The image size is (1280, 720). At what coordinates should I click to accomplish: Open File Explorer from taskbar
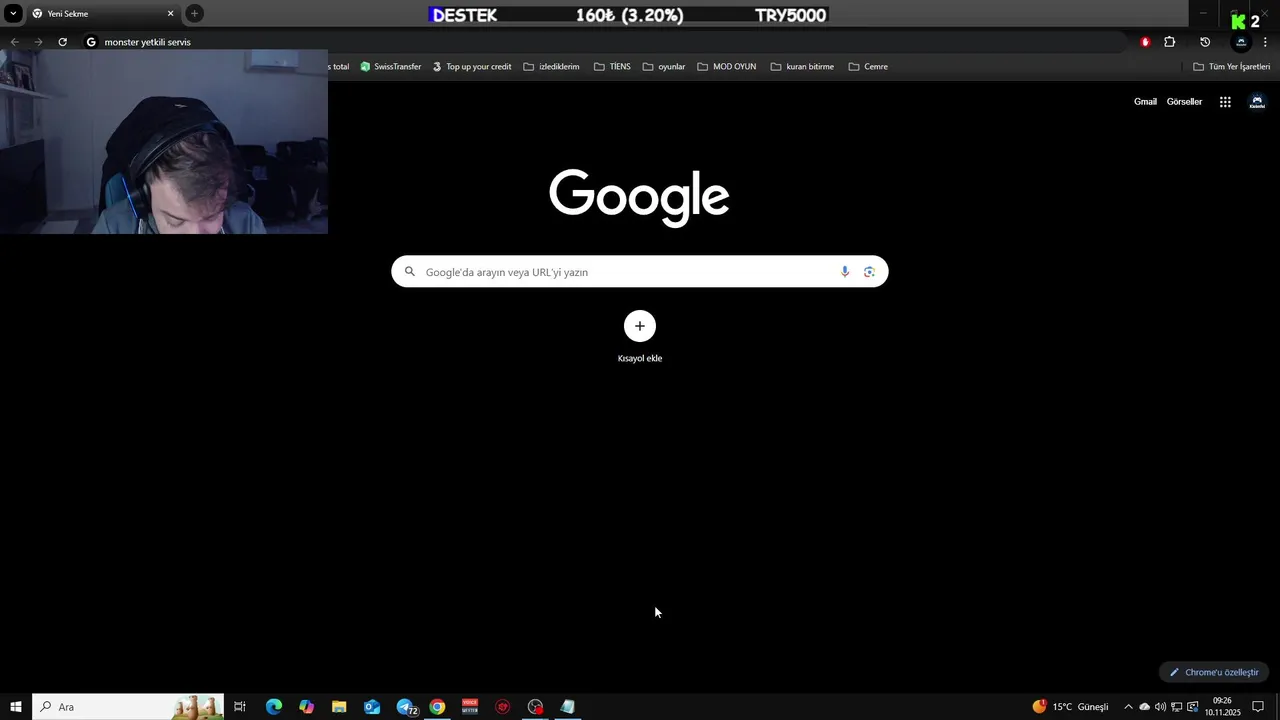339,707
